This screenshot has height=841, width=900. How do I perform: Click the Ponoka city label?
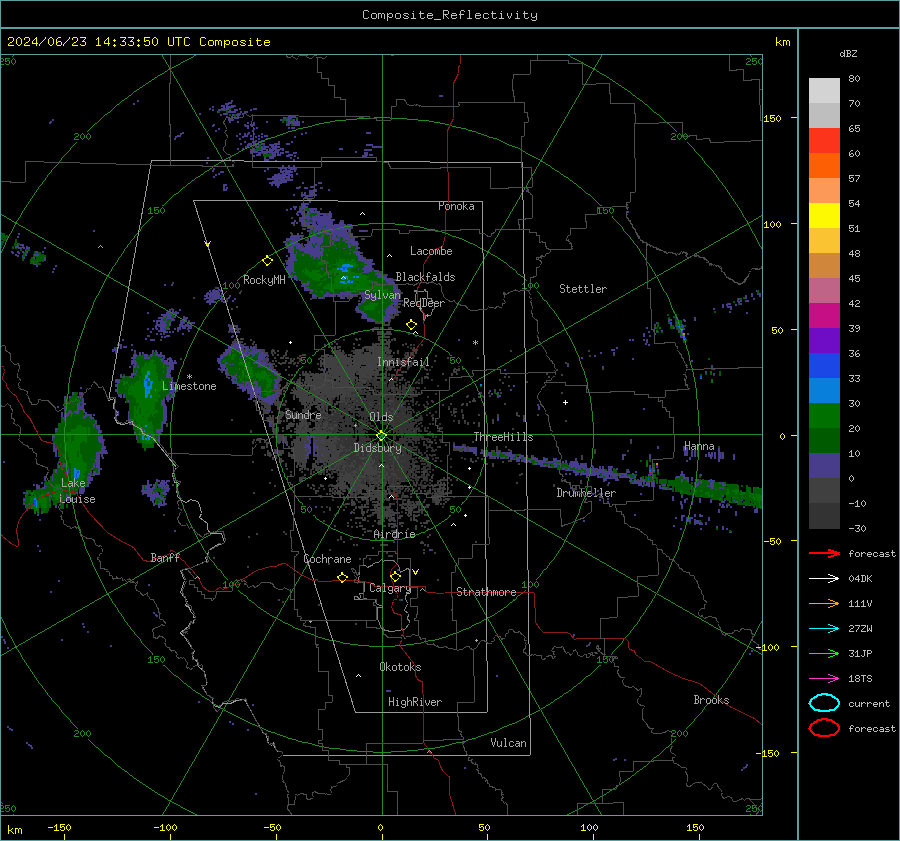[x=456, y=206]
